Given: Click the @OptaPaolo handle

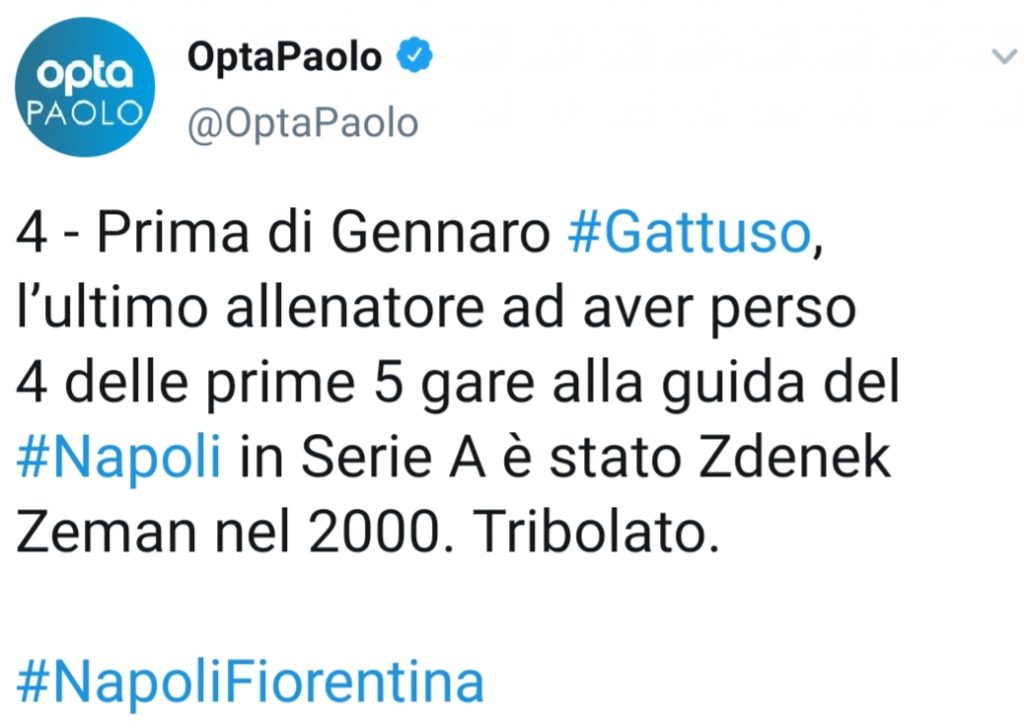Looking at the screenshot, I should [300, 121].
